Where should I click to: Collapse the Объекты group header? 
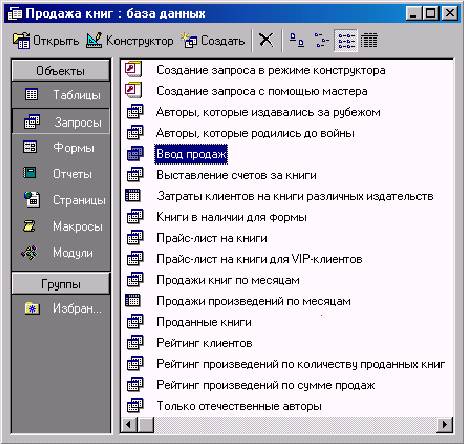61,71
